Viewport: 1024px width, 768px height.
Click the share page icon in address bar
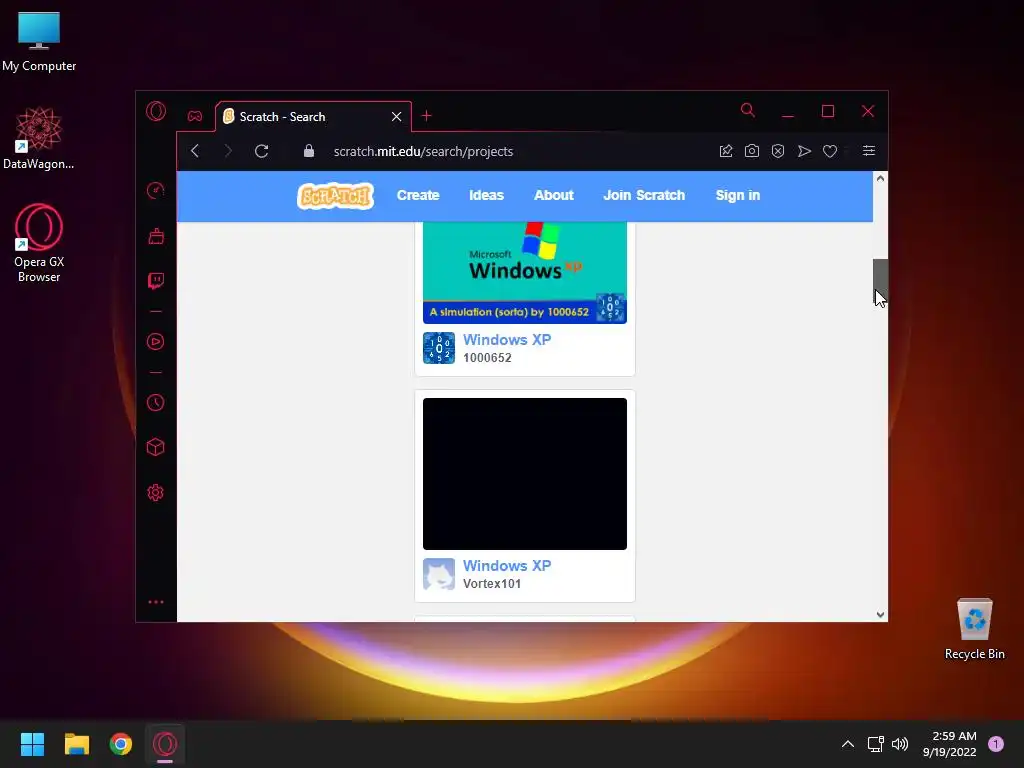point(726,151)
